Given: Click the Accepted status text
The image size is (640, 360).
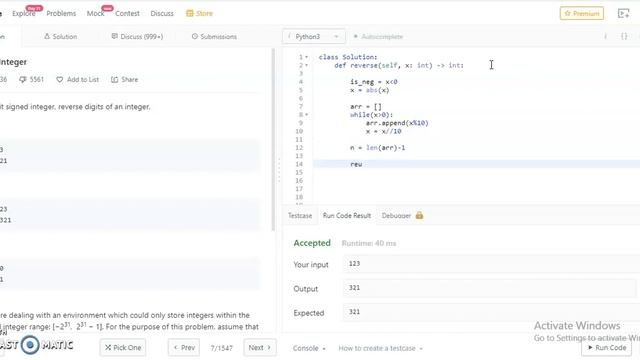Looking at the screenshot, I should (312, 243).
